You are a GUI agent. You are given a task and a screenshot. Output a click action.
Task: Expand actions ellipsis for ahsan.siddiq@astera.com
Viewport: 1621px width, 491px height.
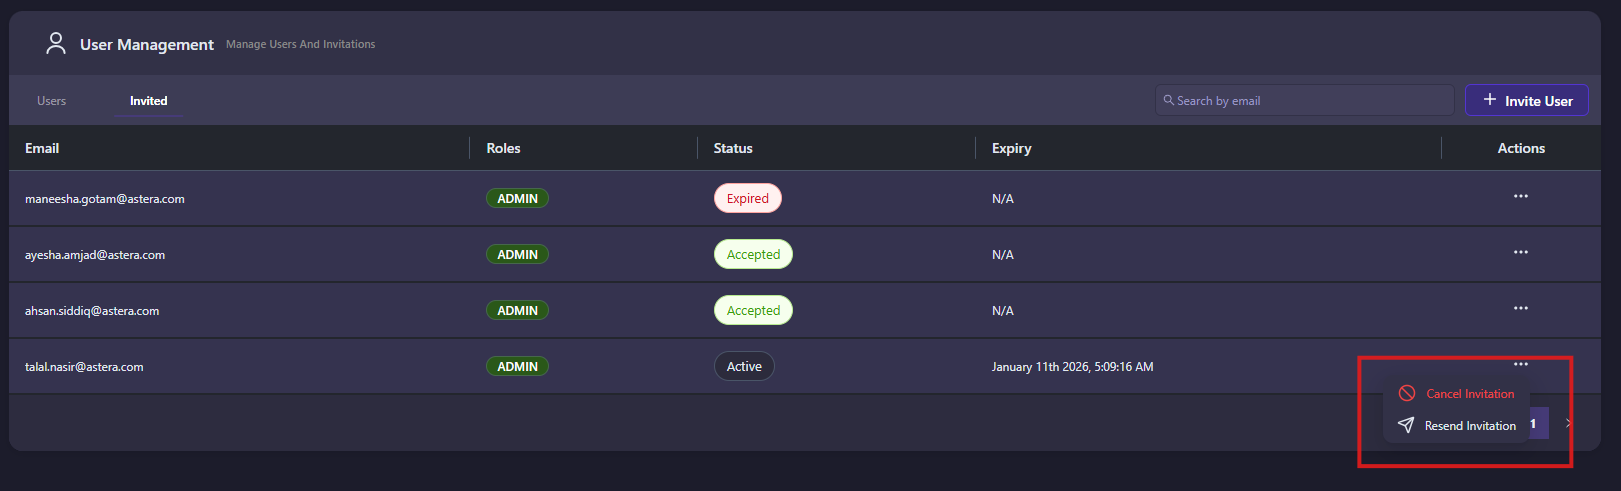coord(1520,309)
